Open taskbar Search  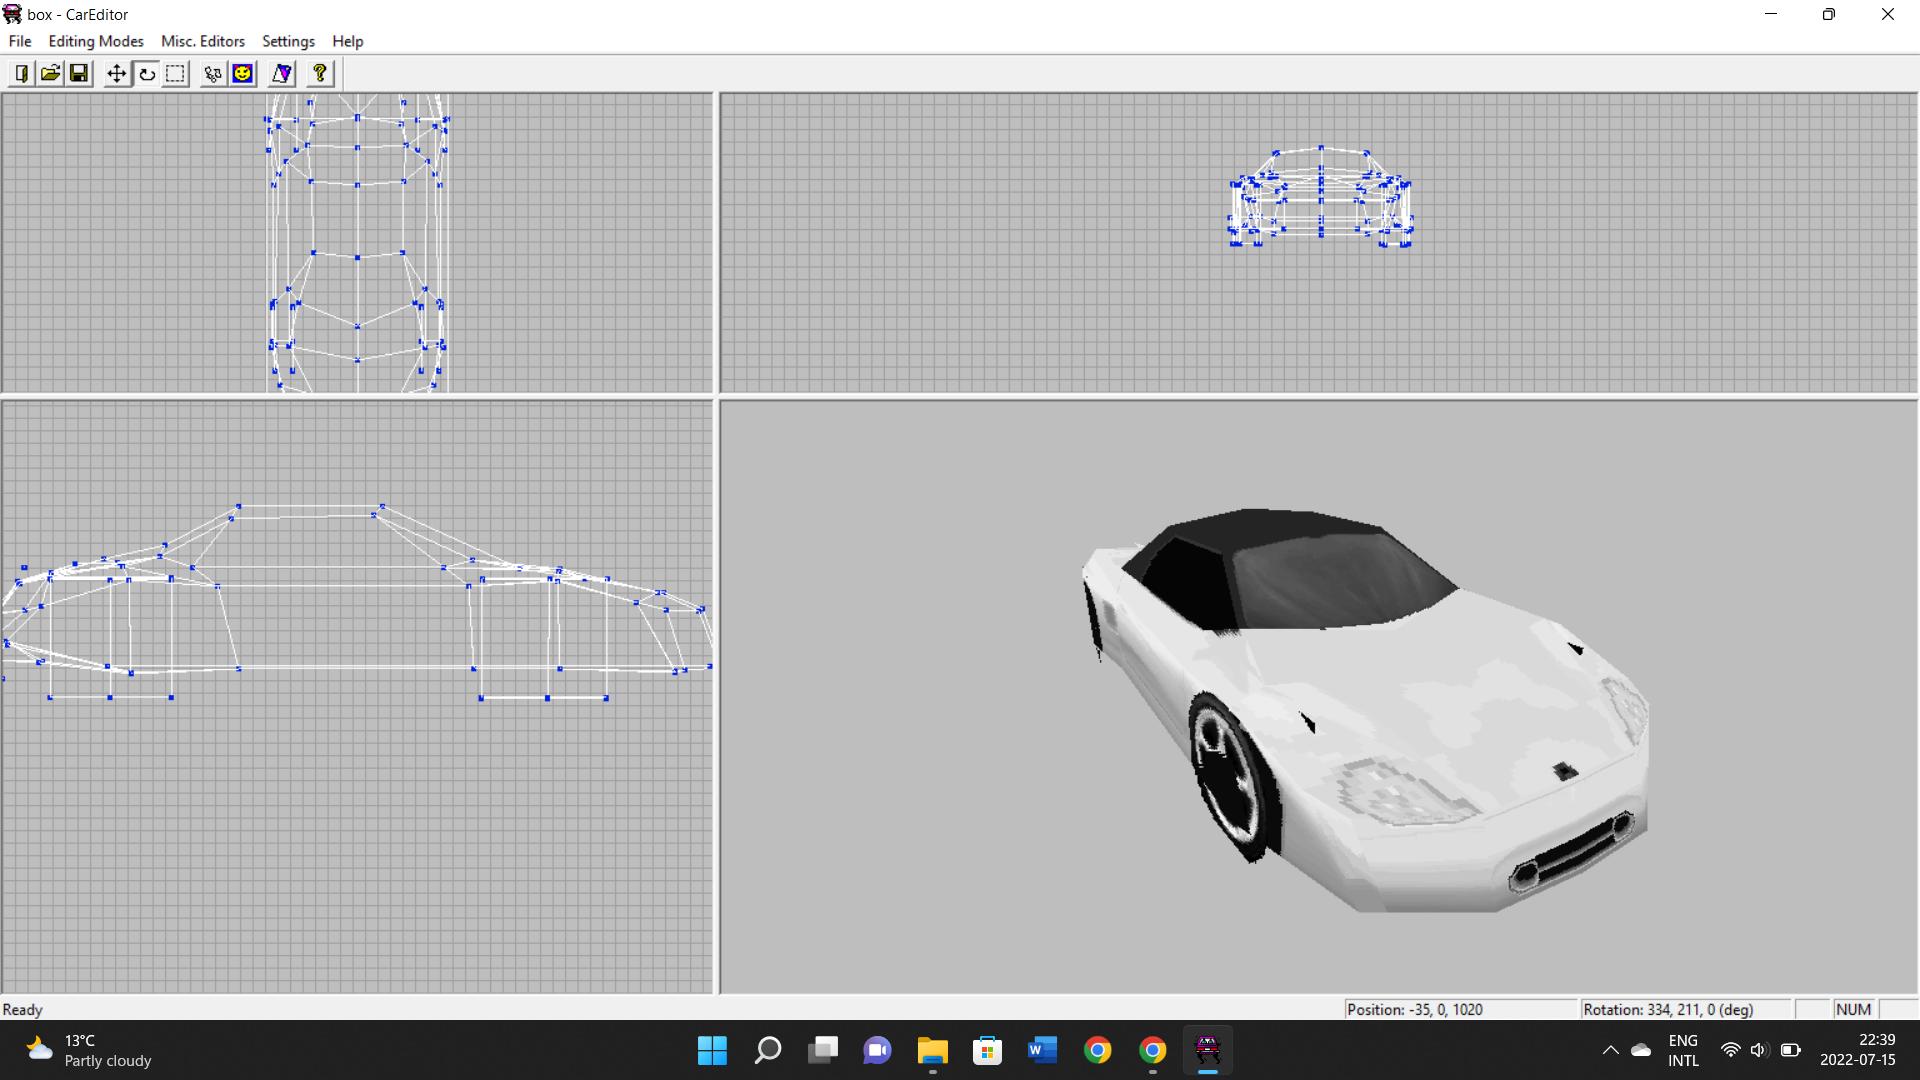coord(767,1050)
